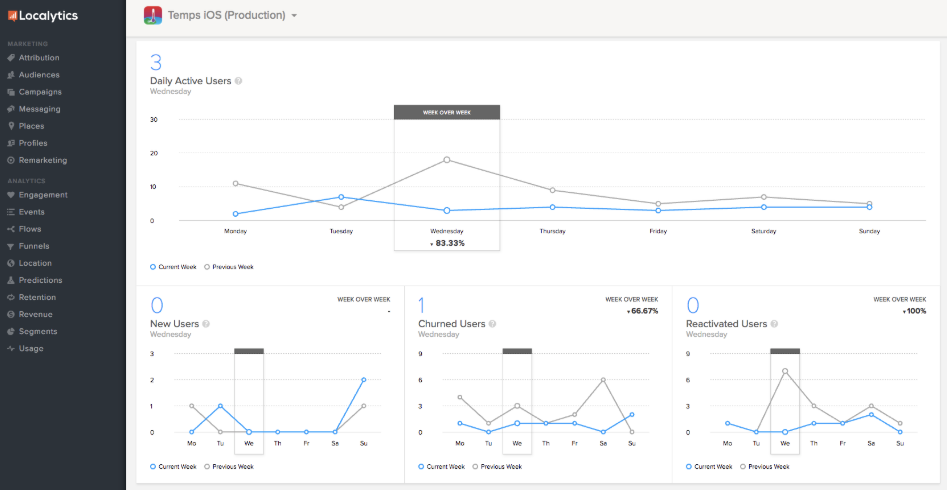Click Current Week Sunday point in New Users chart

pyautogui.click(x=364, y=379)
